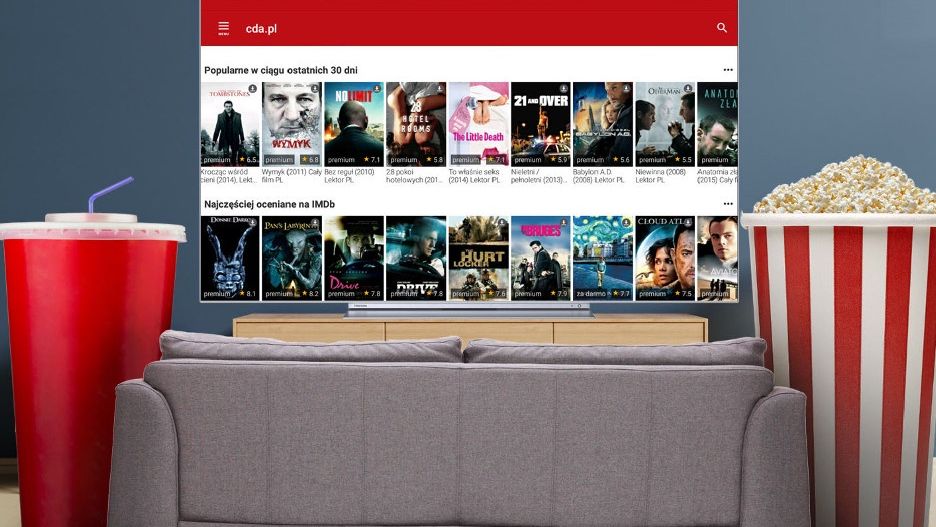Open title 'Babylon A.D. (2008) Lektor PL'
This screenshot has width=936, height=527.
point(599,175)
